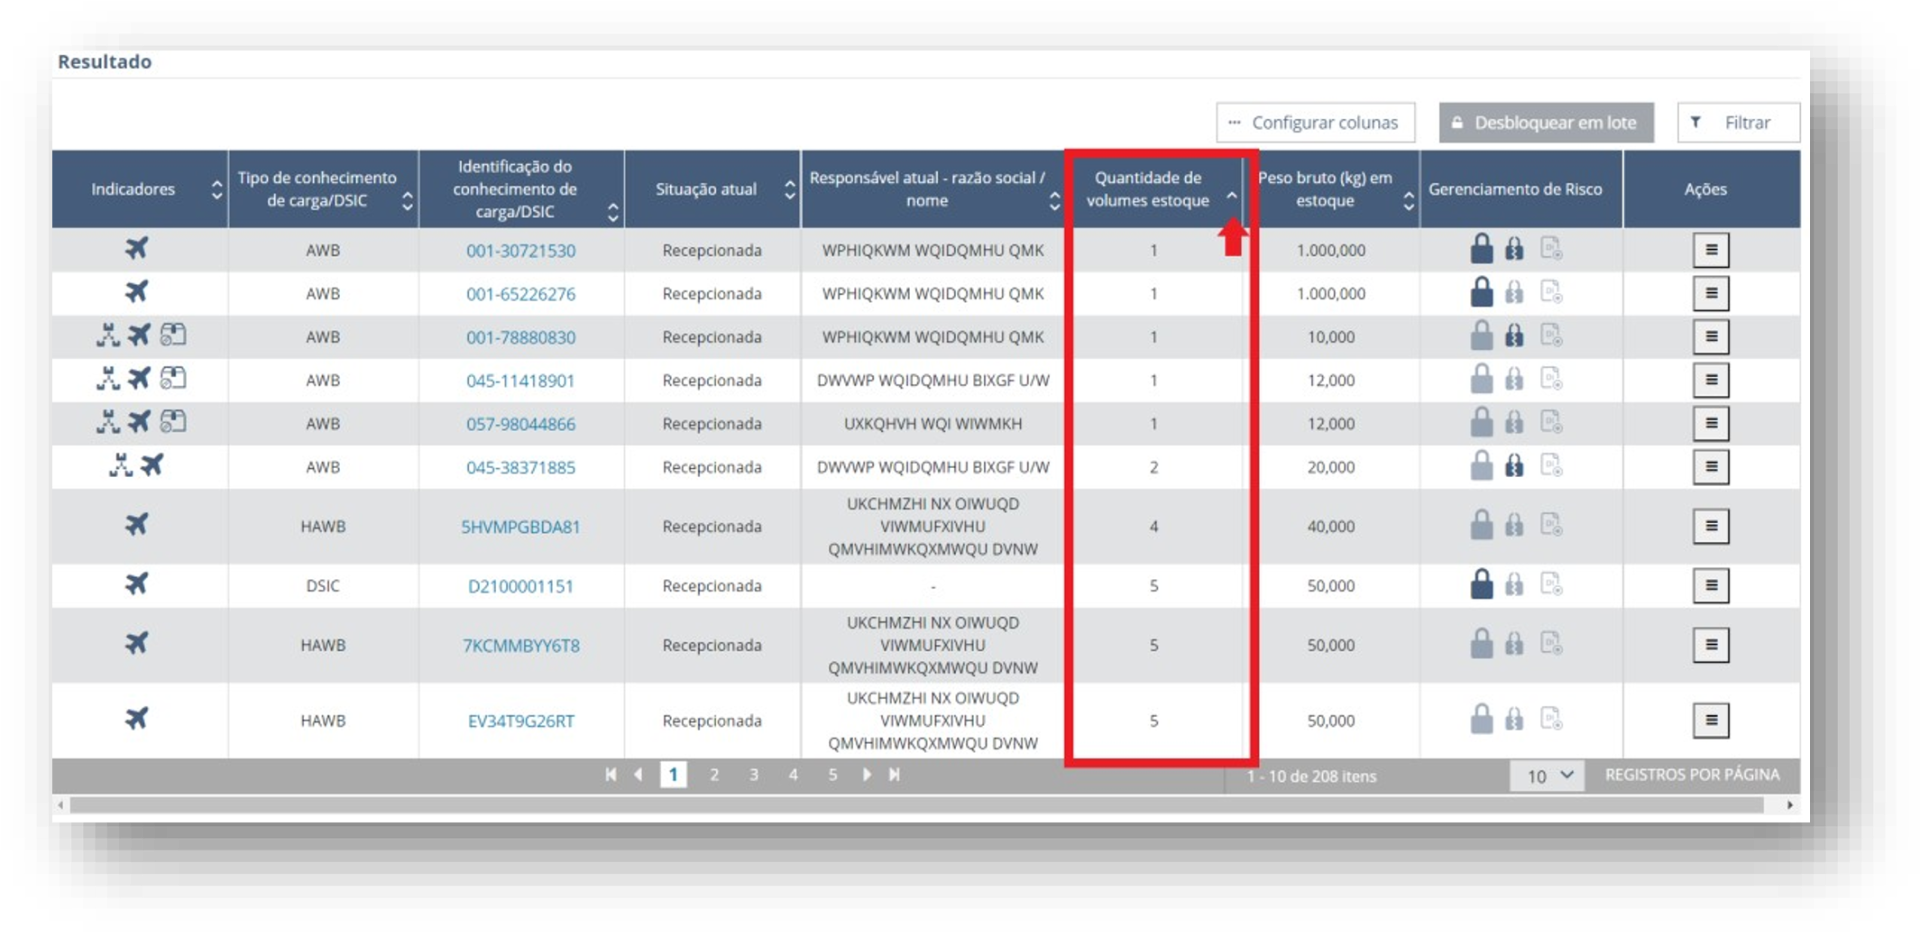1920x932 pixels.
Task: Click airplane indicator for D2100001151
Action: [x=137, y=583]
